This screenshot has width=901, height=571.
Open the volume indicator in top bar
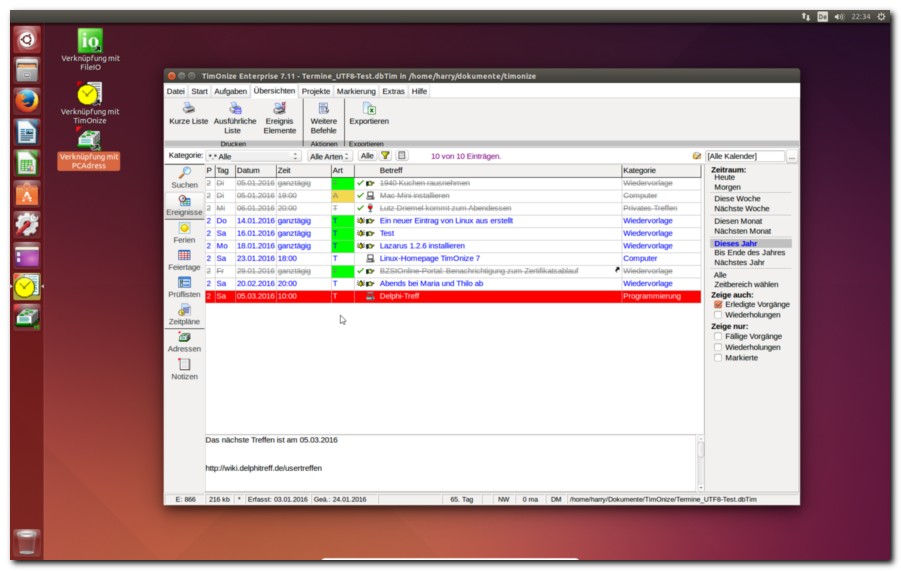(x=840, y=17)
